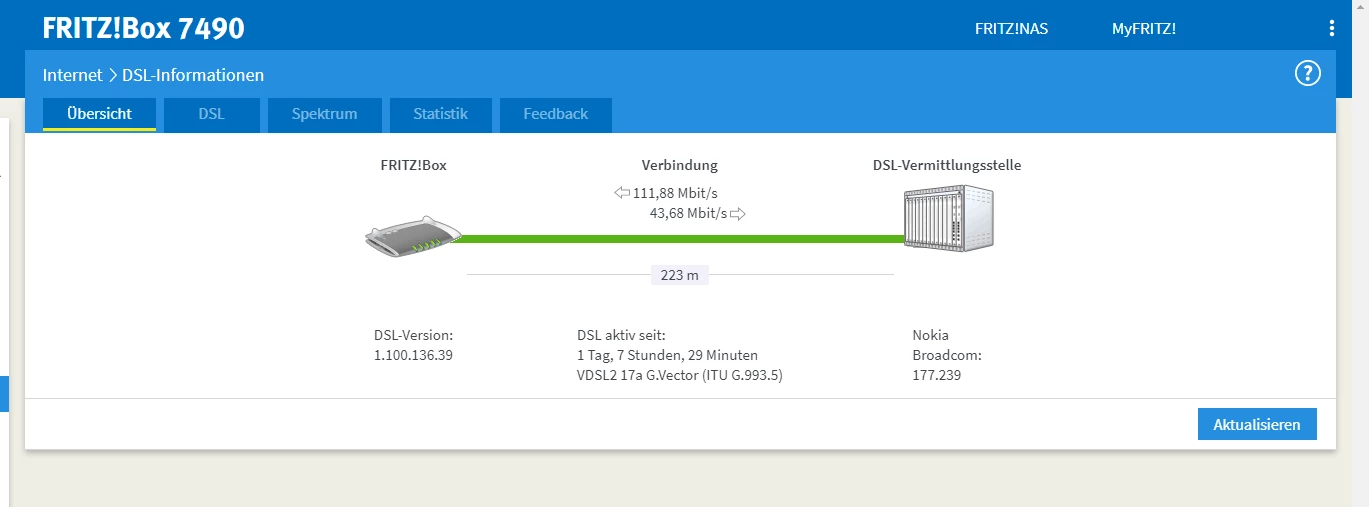
Task: Open the FRITZ!NAS link
Action: coord(1011,29)
